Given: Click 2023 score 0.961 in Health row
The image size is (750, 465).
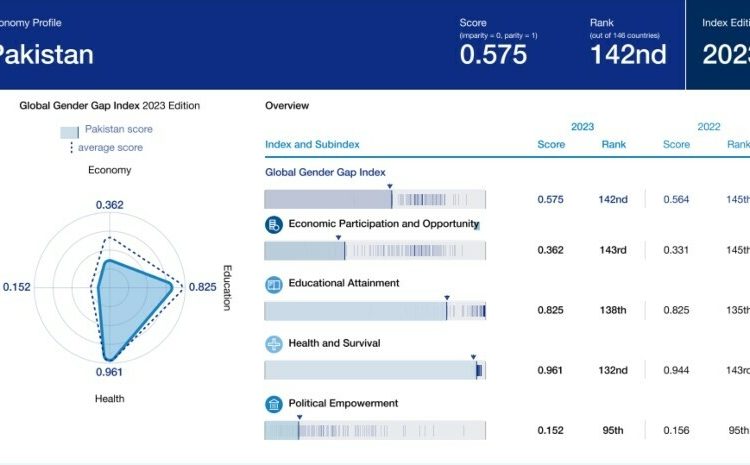Looking at the screenshot, I should [550, 370].
